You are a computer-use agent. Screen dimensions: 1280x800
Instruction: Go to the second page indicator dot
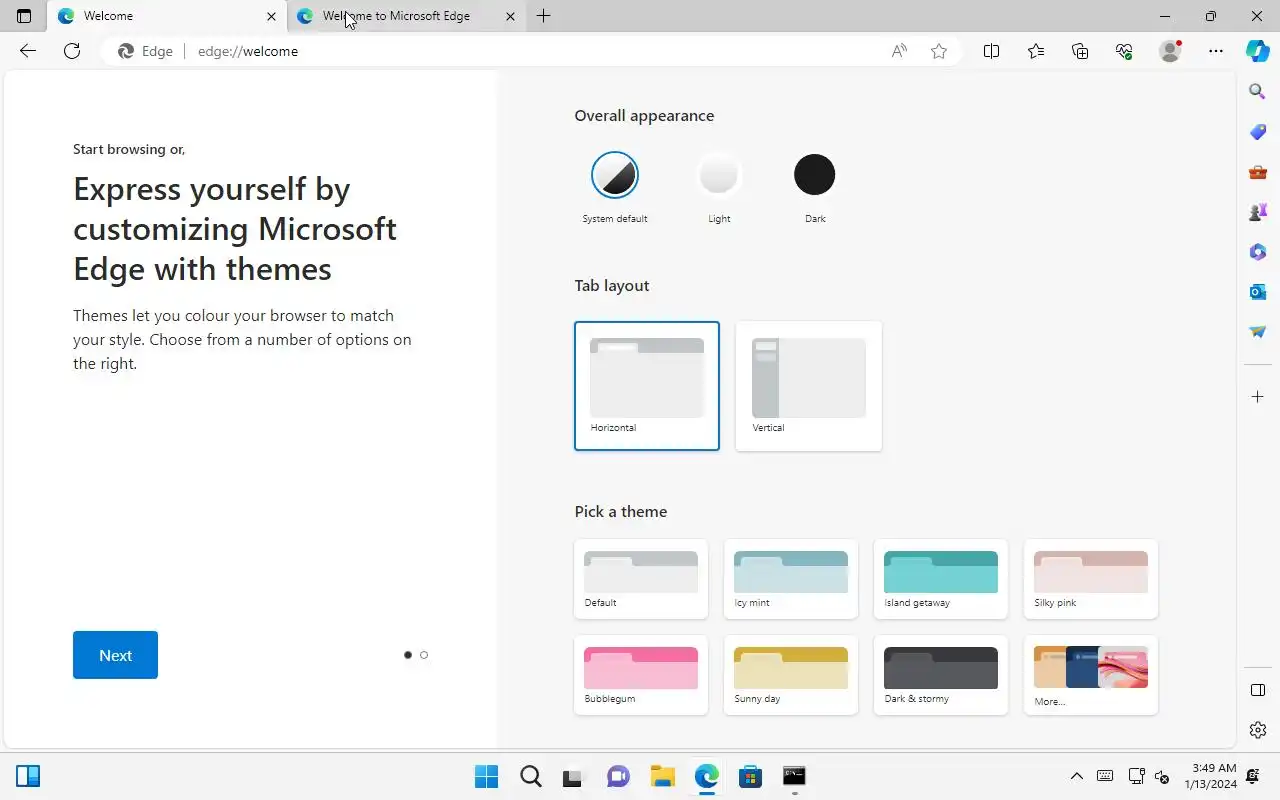tap(424, 655)
